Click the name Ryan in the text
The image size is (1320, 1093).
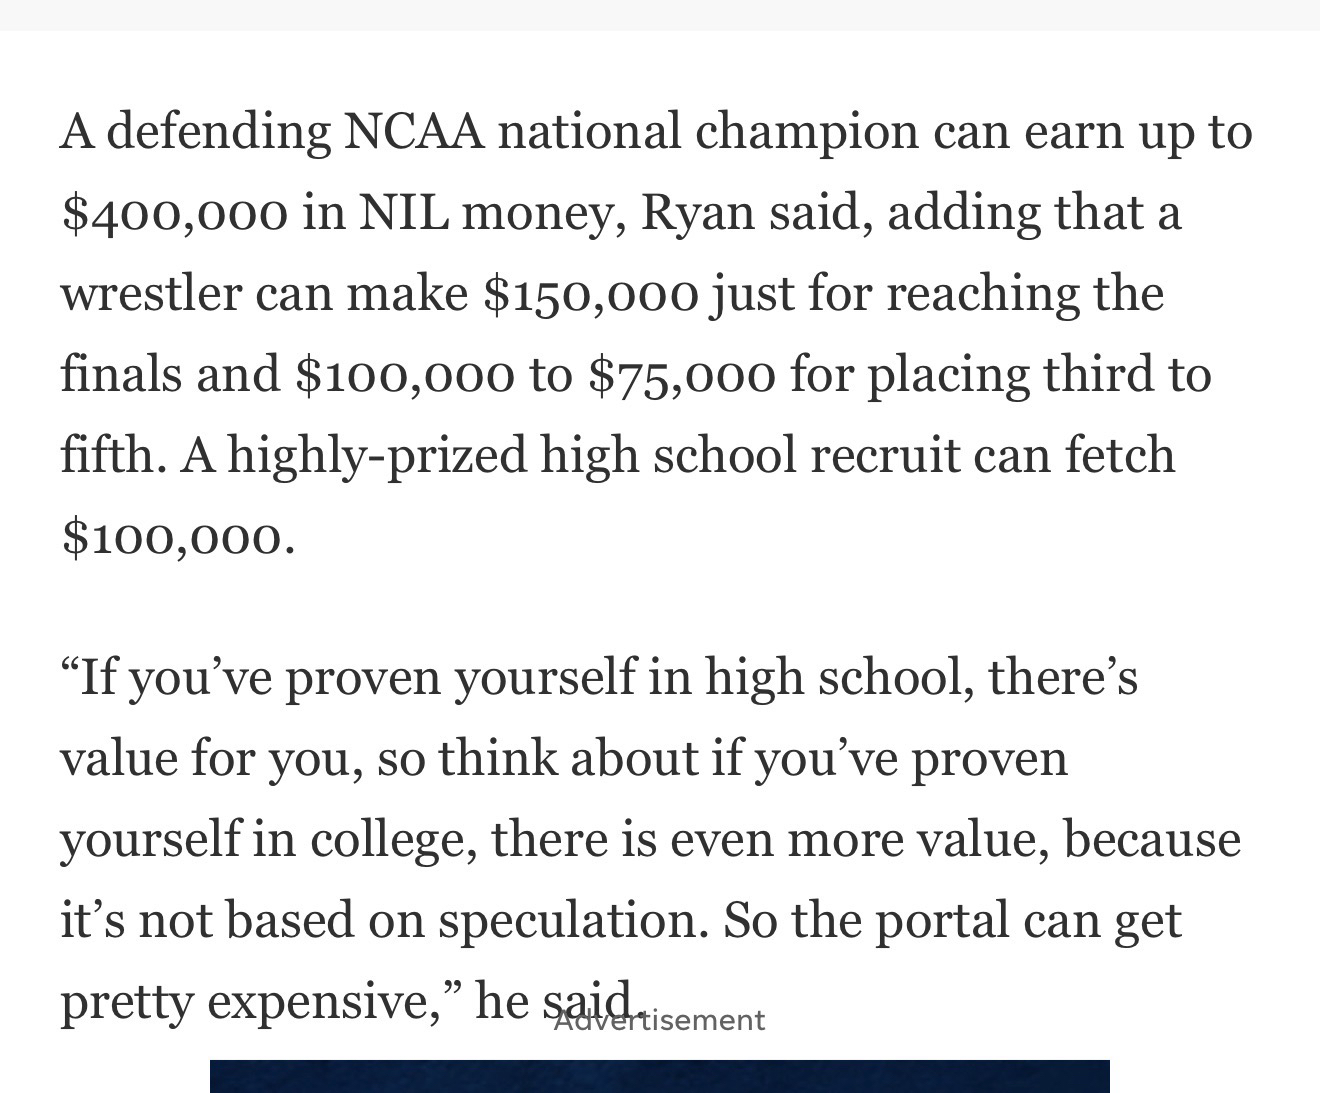tap(696, 212)
